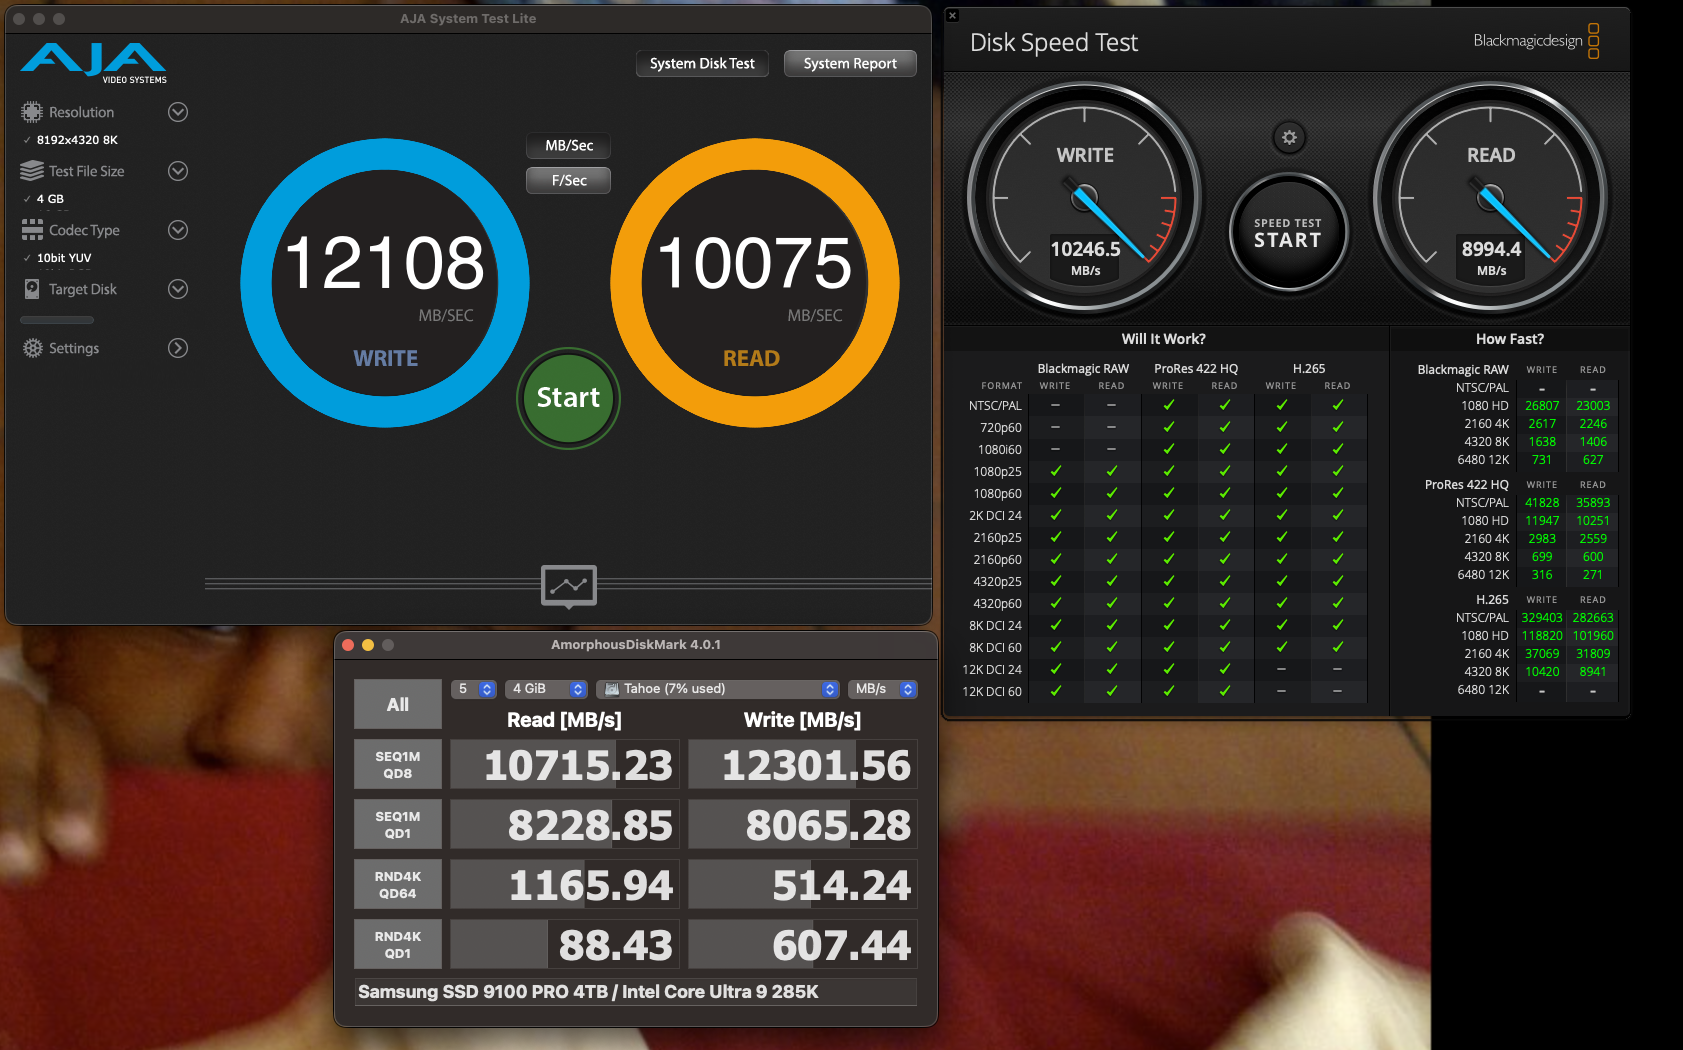Open Blackmagic Disk Speed Test settings gear
Screen dimensions: 1683x1050
pos(1289,138)
